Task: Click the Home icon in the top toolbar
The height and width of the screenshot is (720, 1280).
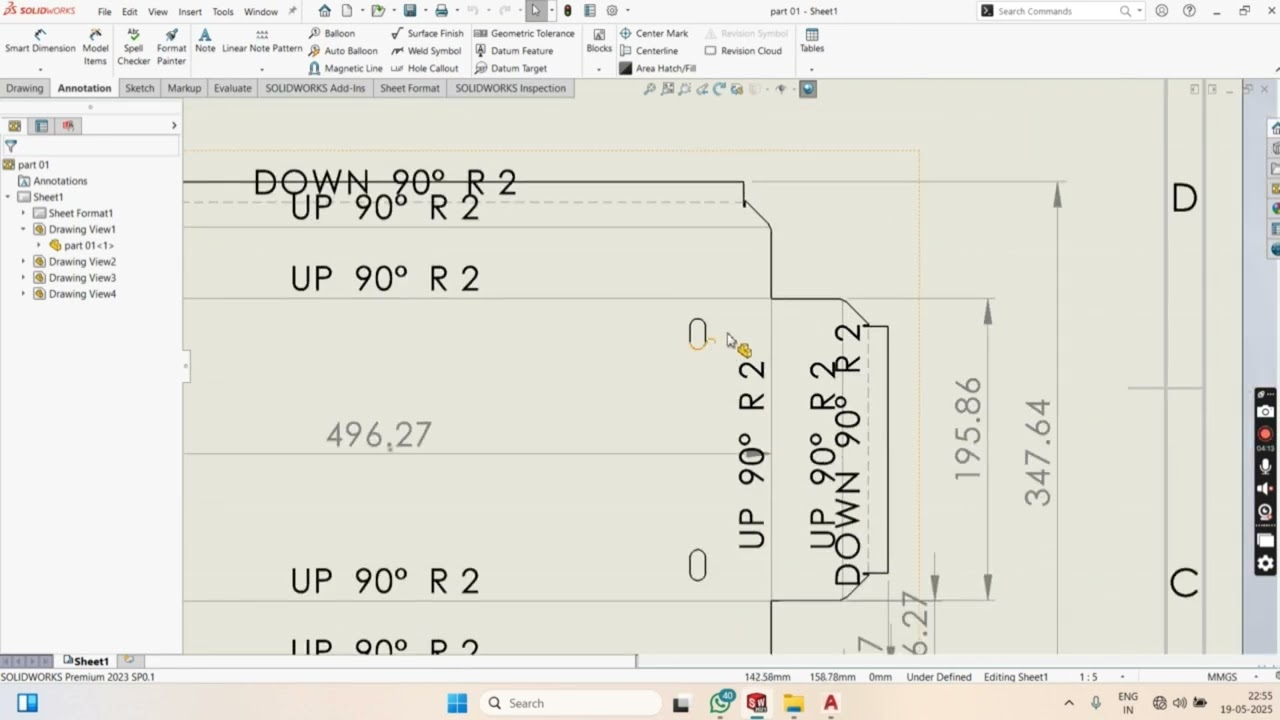Action: click(x=324, y=11)
